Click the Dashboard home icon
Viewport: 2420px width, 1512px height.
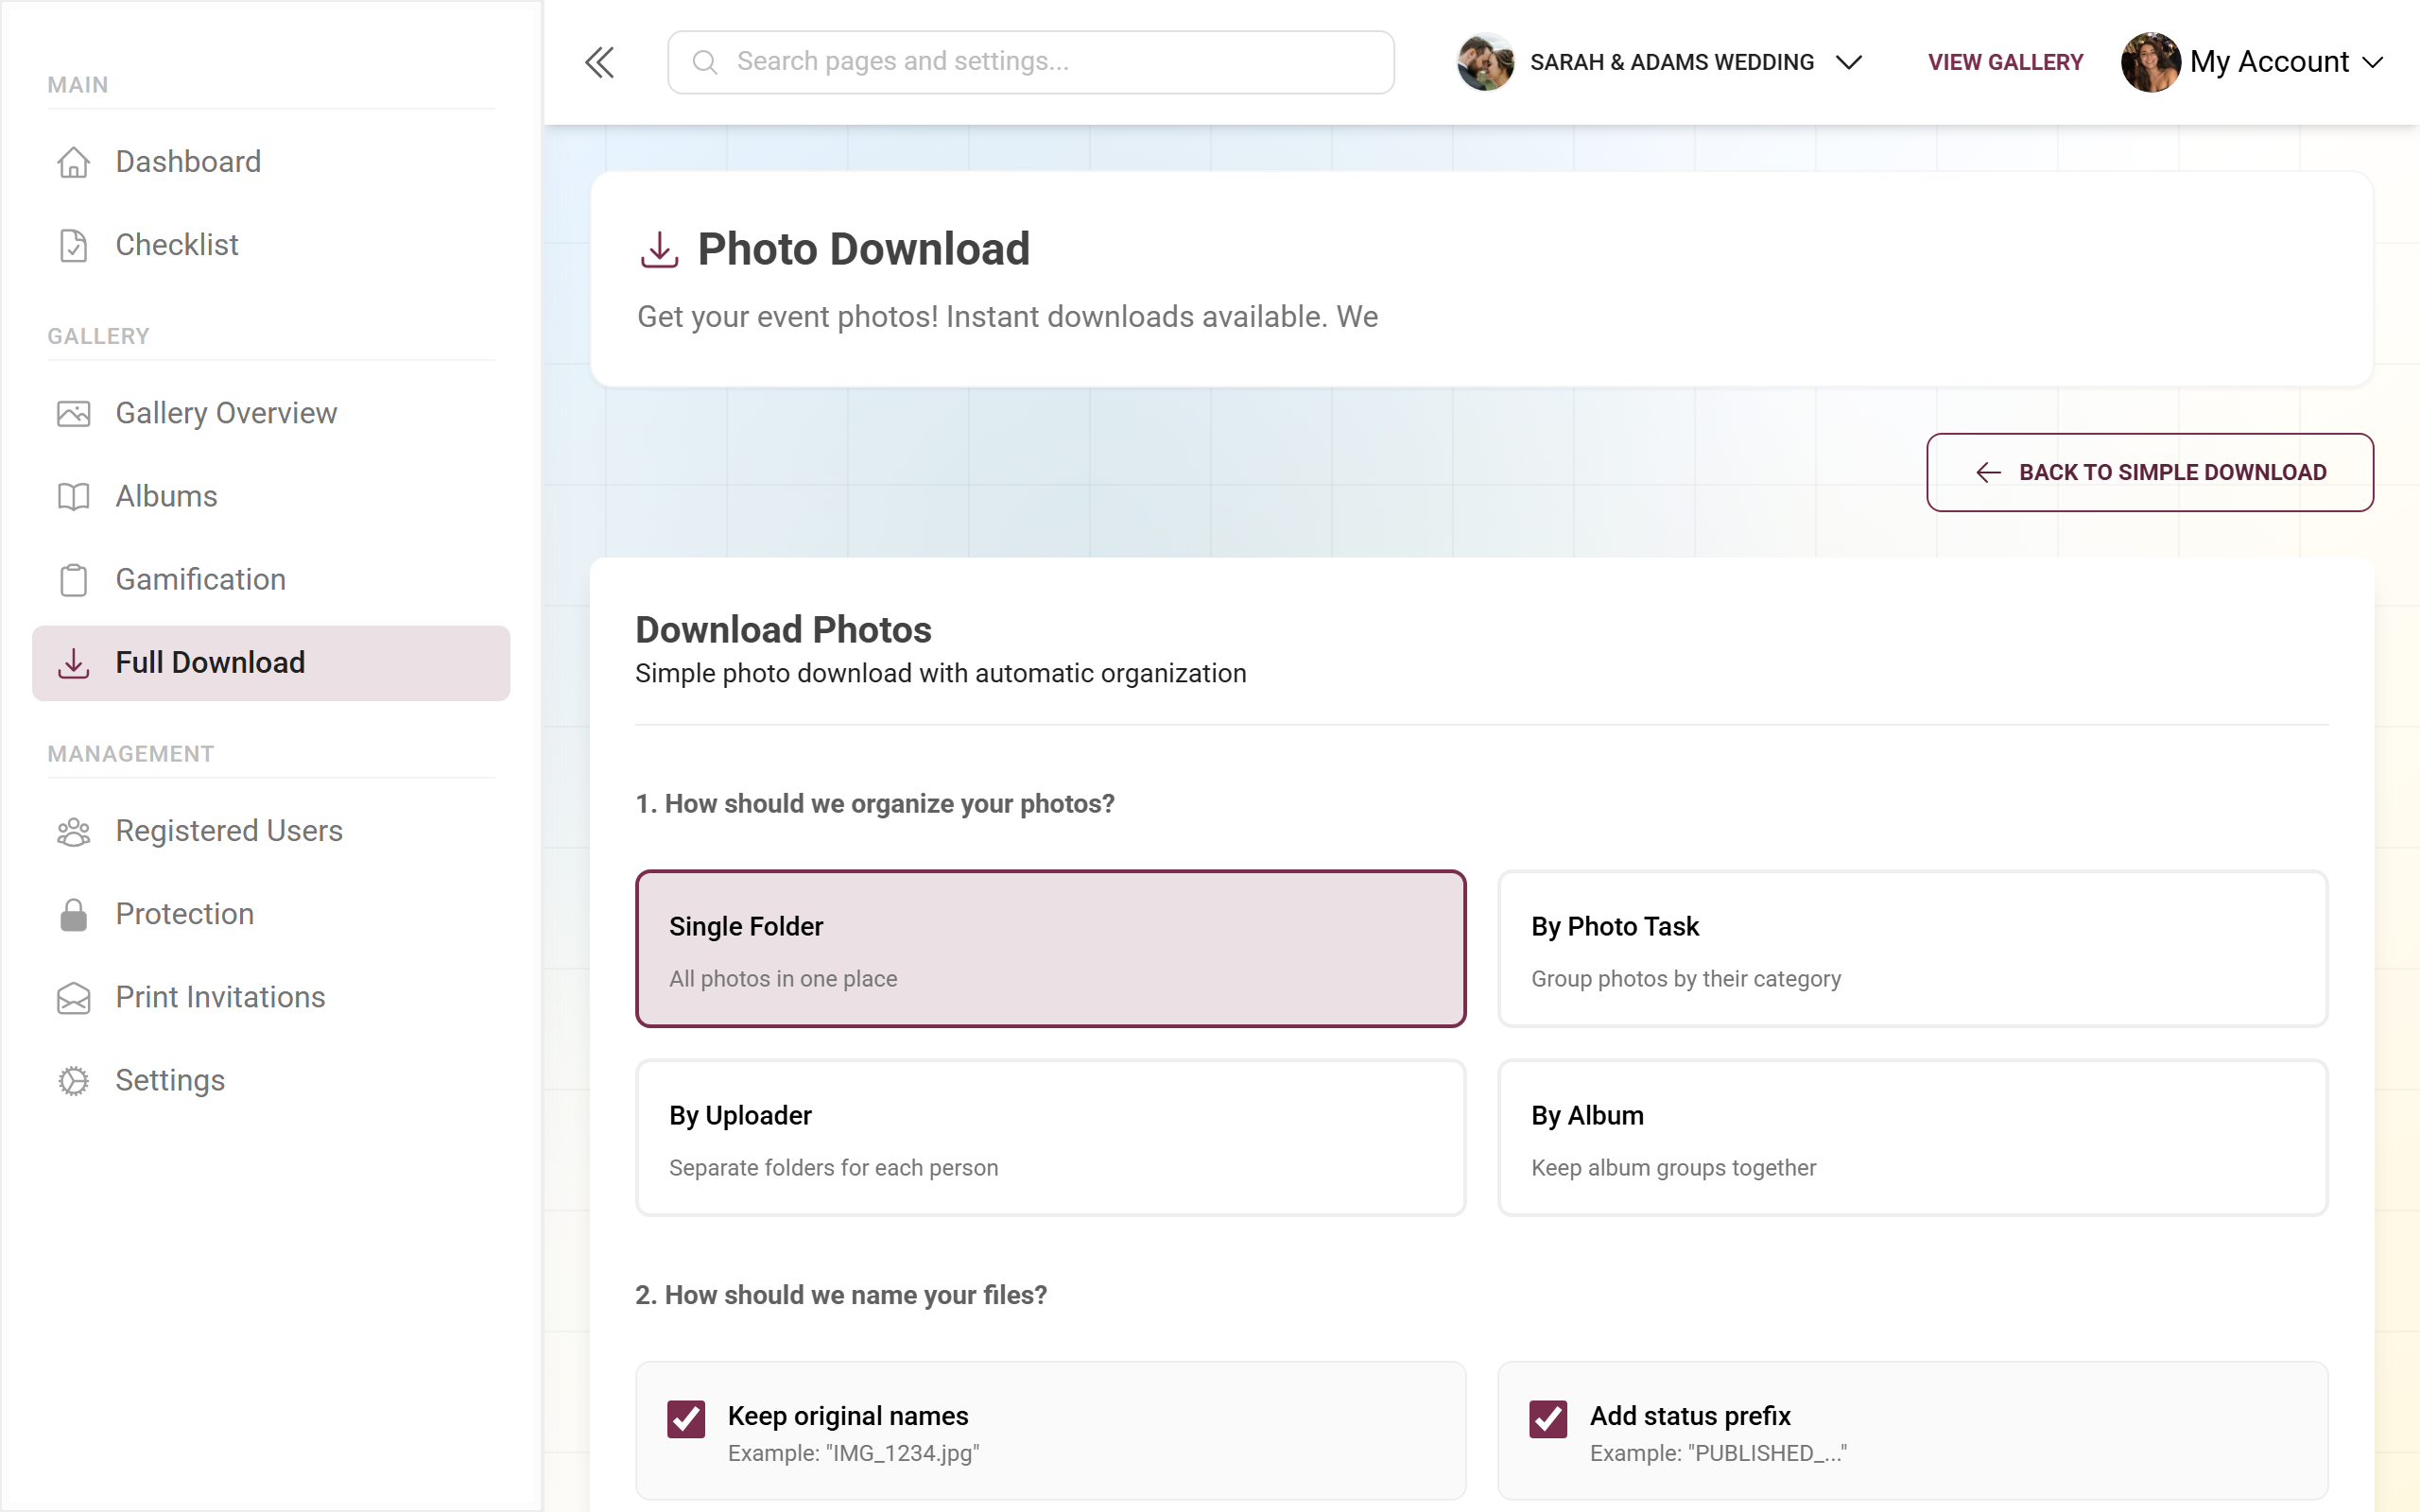[73, 162]
